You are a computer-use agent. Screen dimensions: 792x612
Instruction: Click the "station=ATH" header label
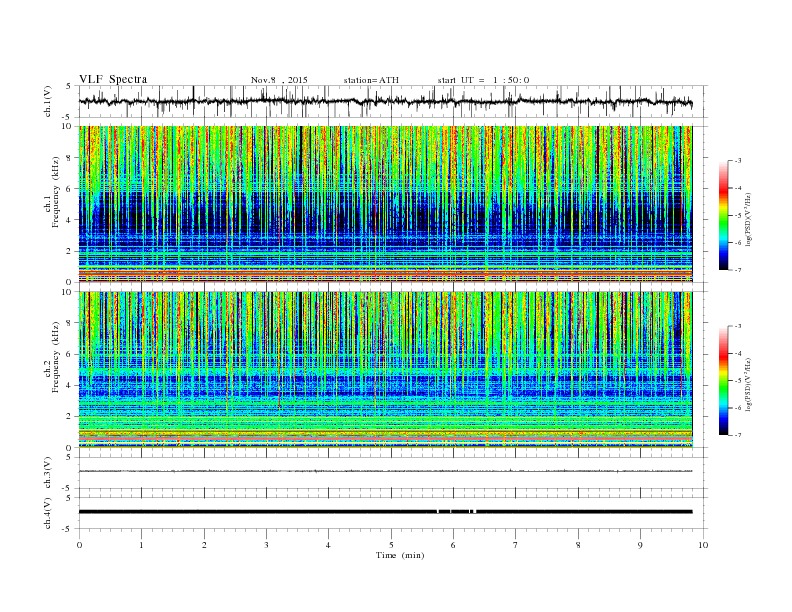(371, 80)
